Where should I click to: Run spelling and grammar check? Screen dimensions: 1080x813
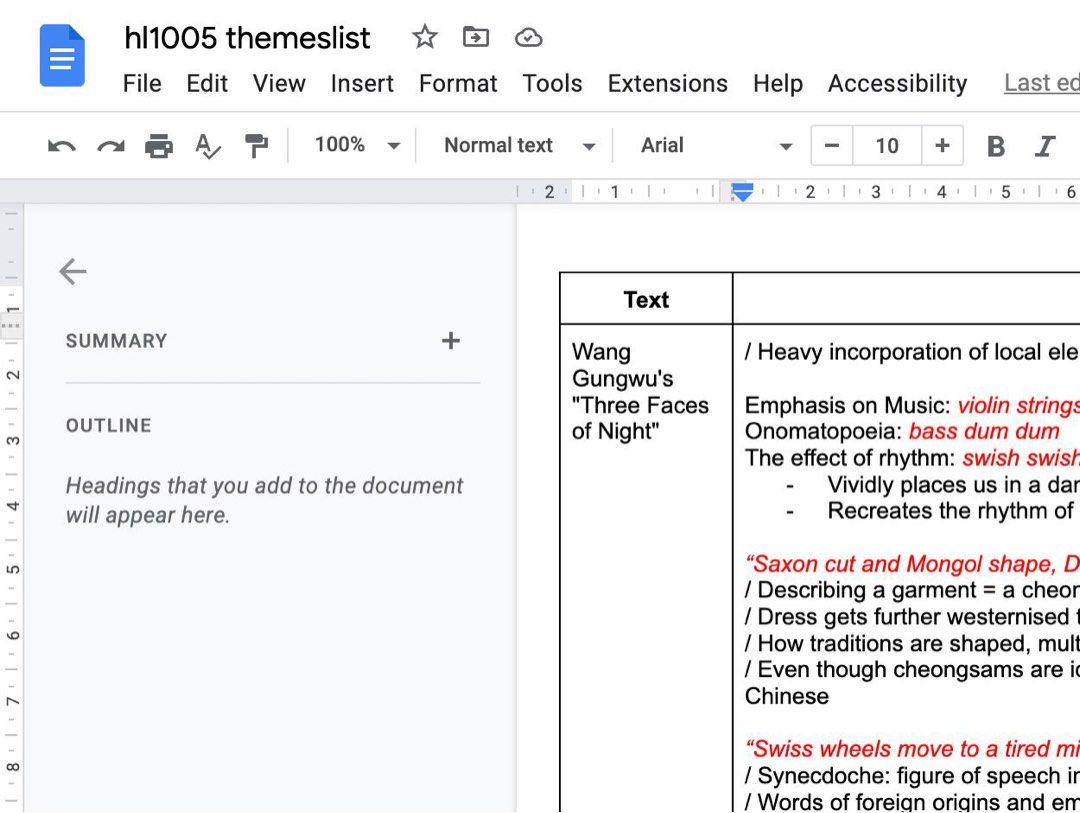208,146
